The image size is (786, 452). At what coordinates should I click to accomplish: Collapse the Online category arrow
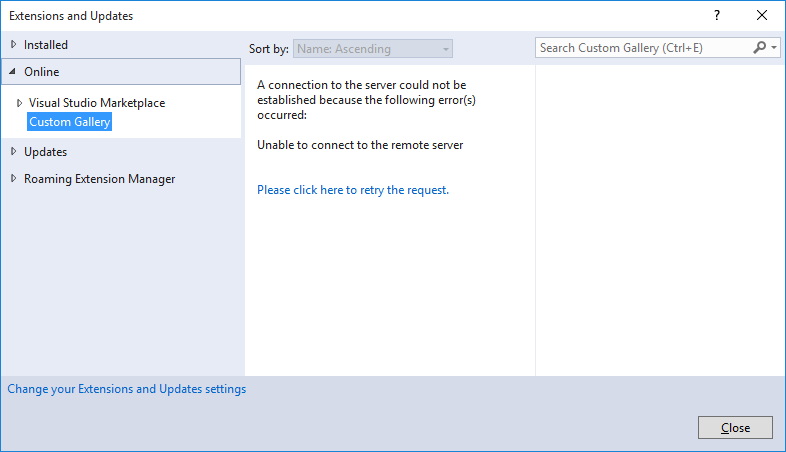[x=13, y=72]
